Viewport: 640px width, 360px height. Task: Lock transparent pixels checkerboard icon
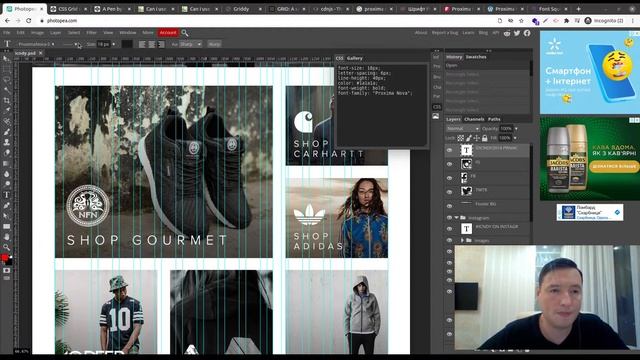click(460, 138)
